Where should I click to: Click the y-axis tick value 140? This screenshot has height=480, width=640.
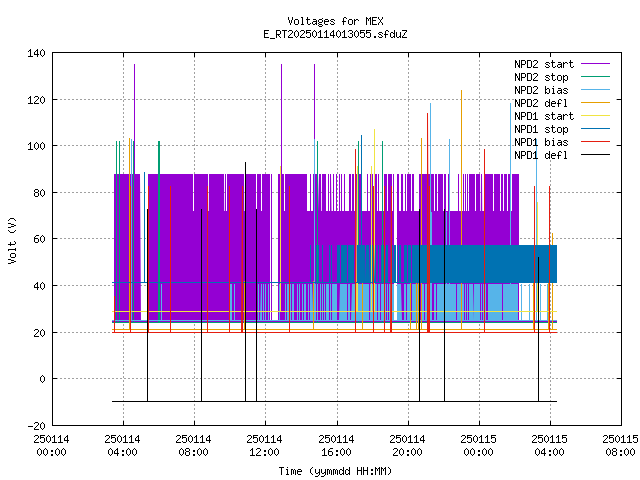click(36, 53)
